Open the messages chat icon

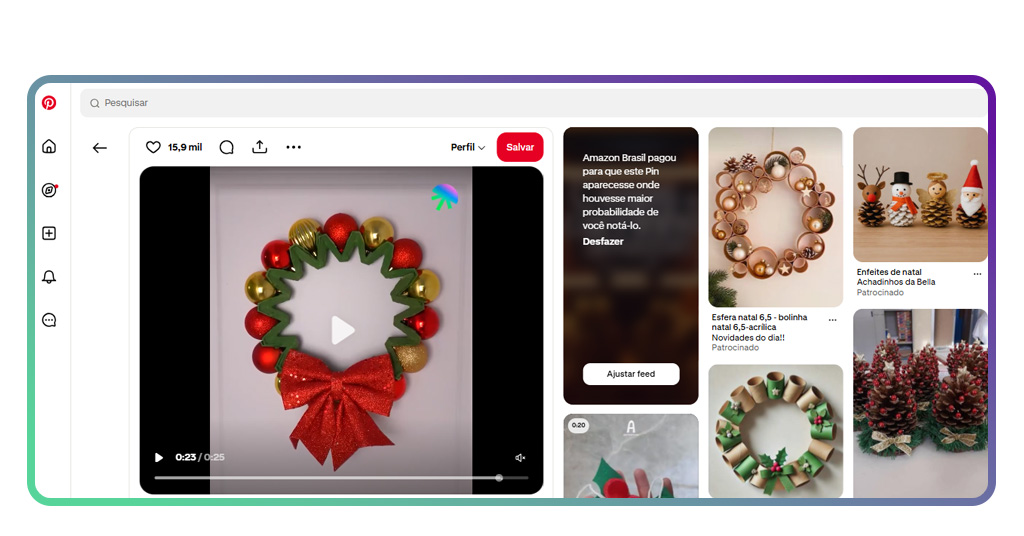[49, 320]
